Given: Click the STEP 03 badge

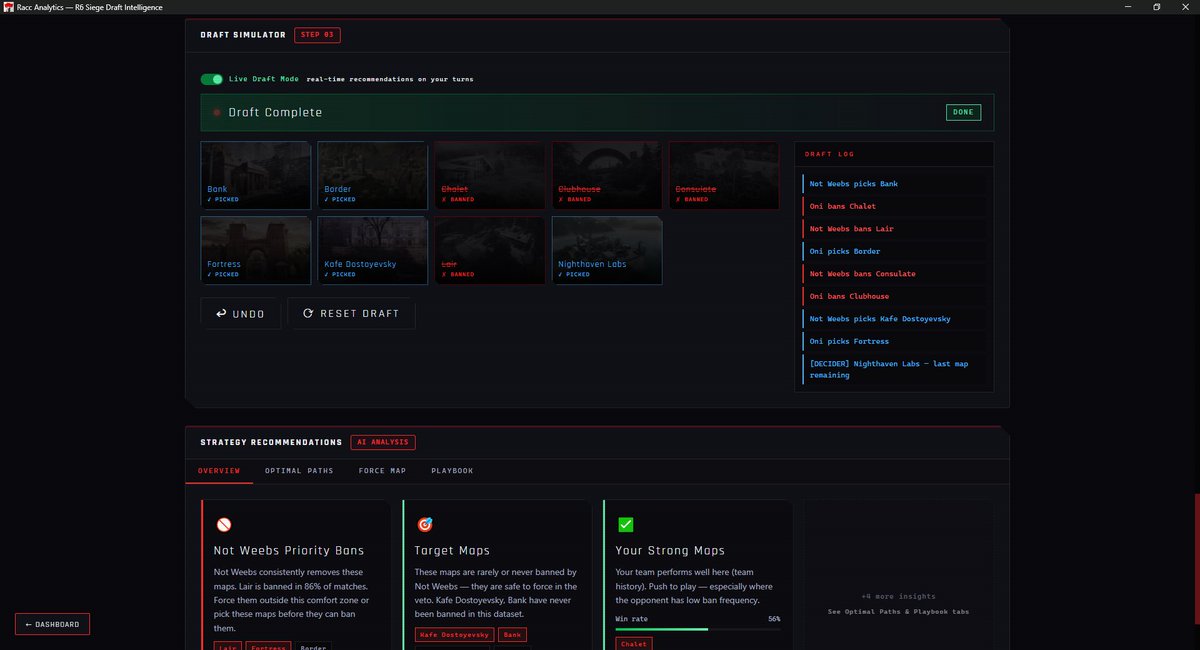Looking at the screenshot, I should click(317, 35).
